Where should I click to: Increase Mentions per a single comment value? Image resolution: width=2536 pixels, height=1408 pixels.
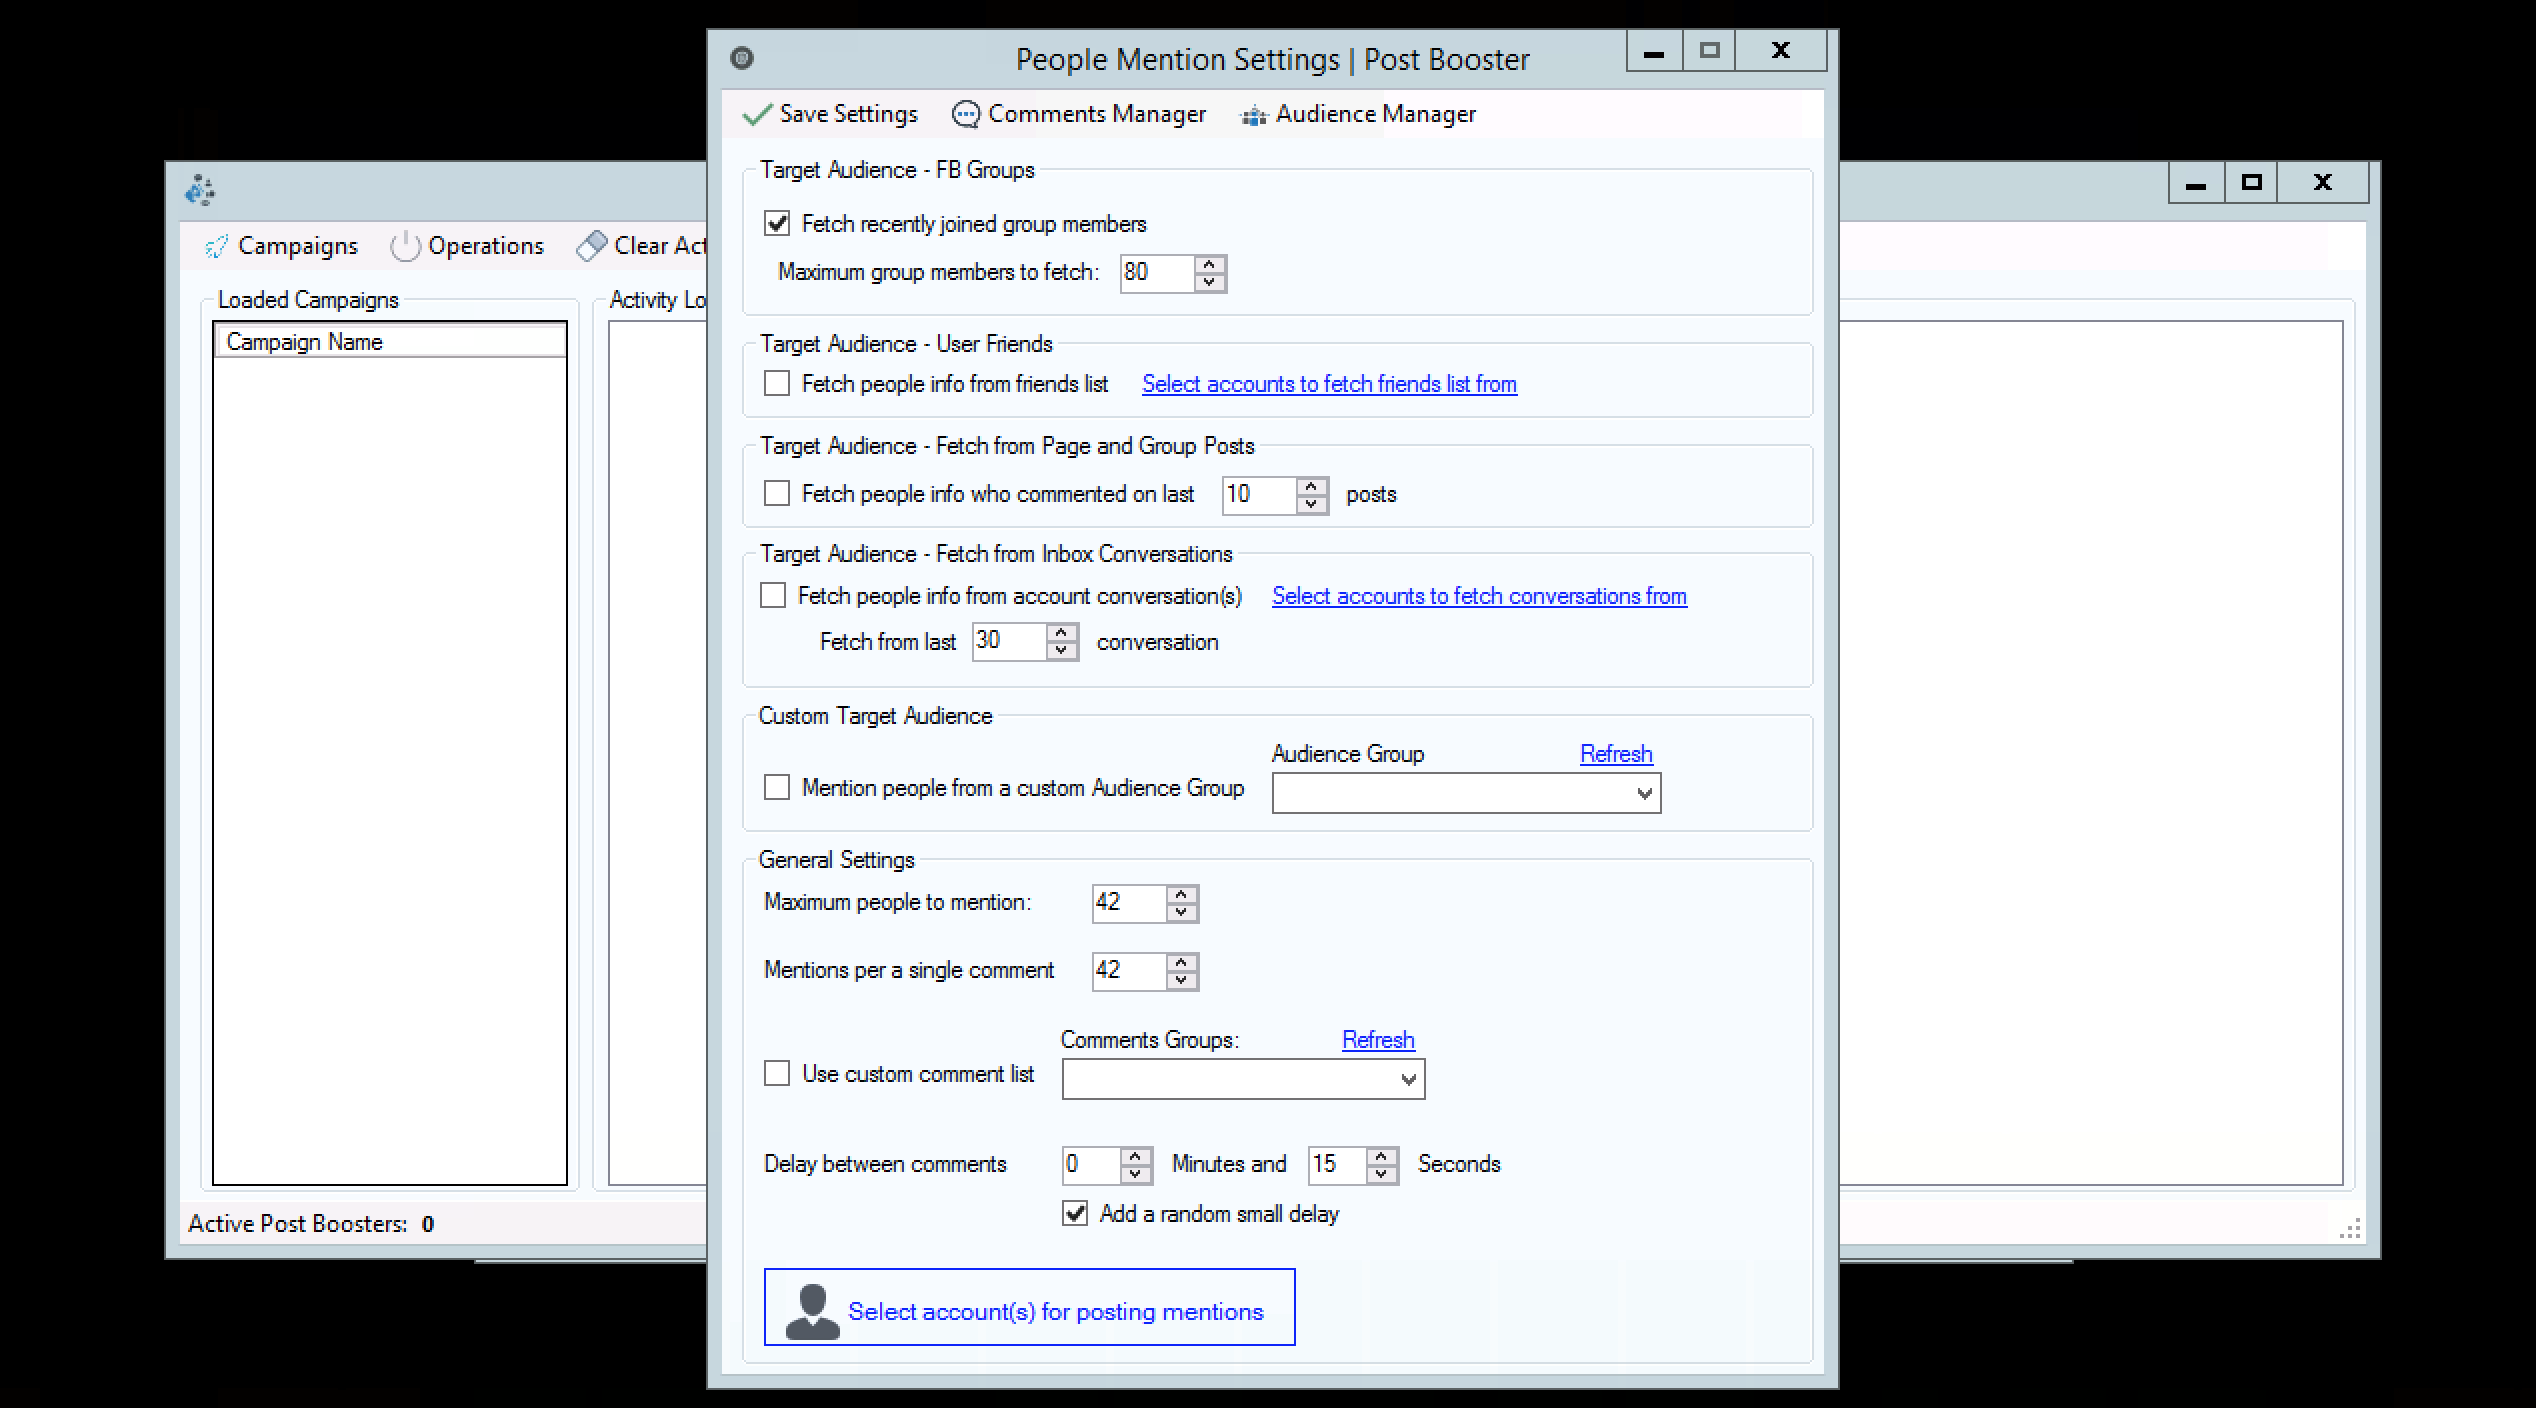pyautogui.click(x=1182, y=963)
